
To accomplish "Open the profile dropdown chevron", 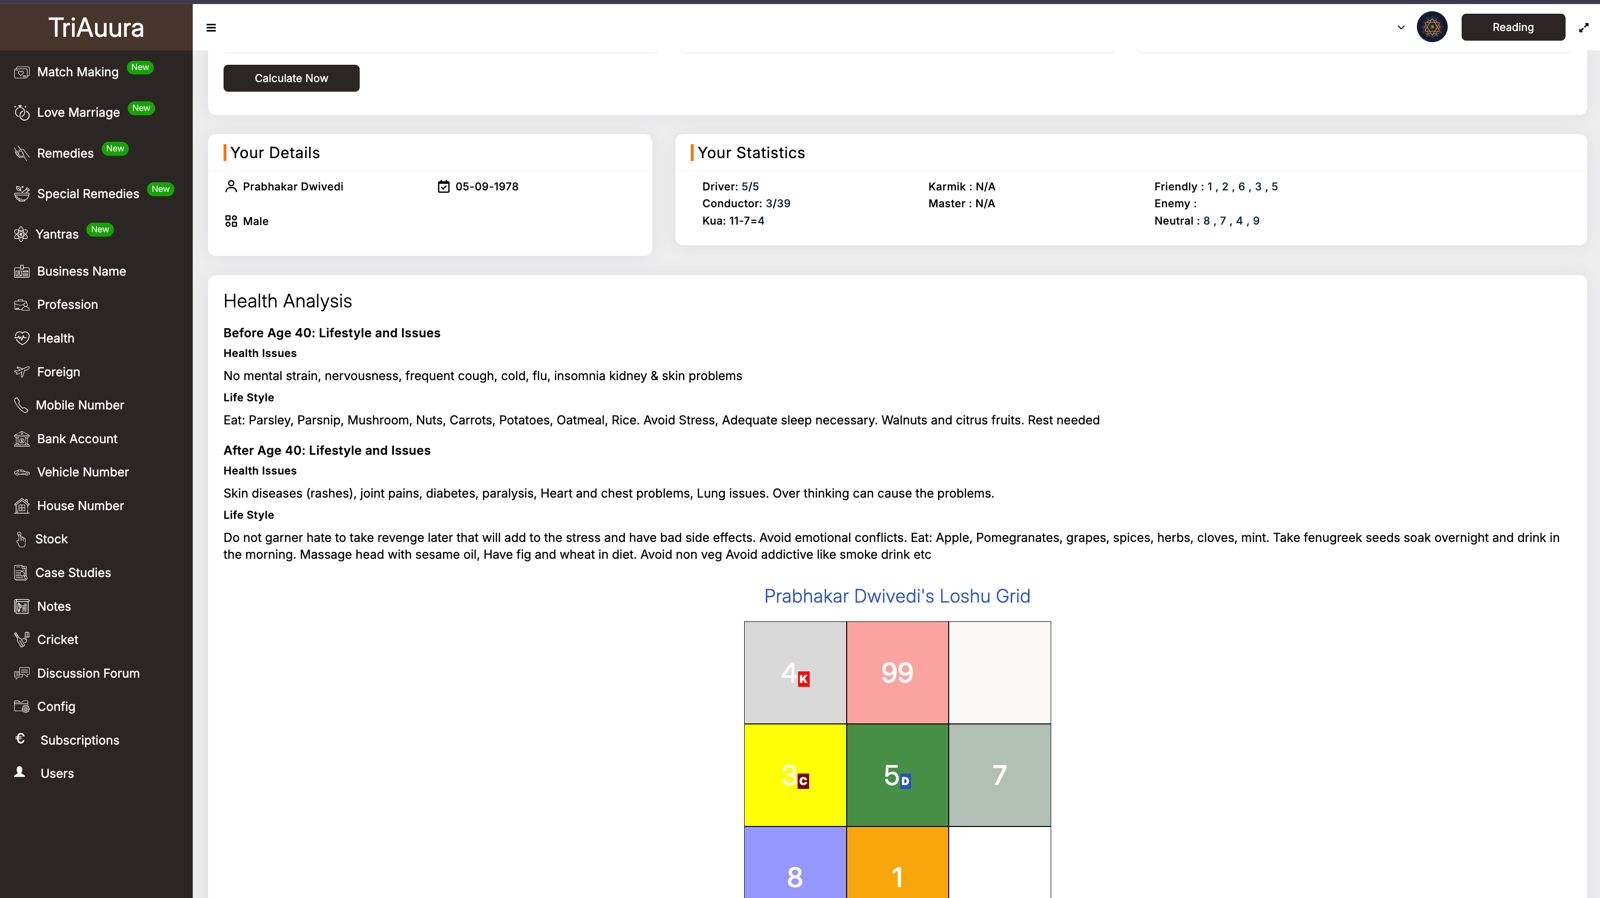I will point(1400,28).
